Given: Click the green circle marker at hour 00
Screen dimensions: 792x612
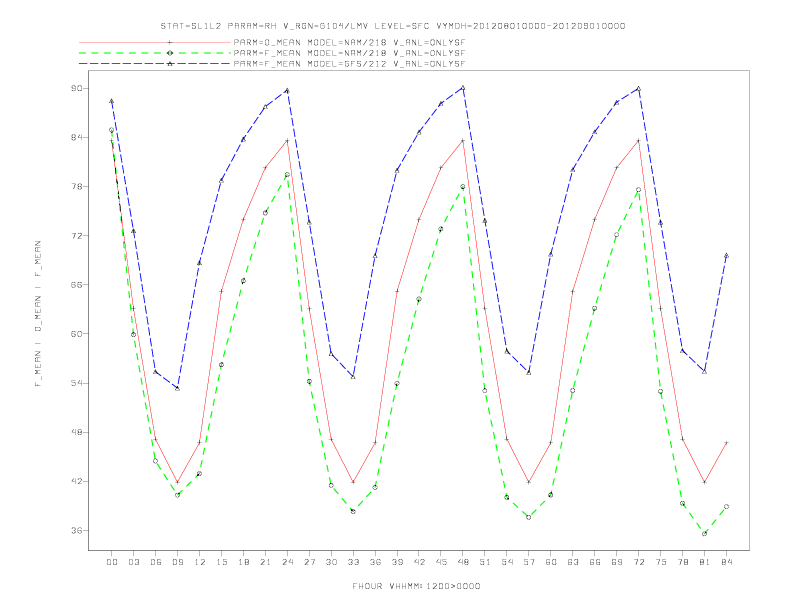Looking at the screenshot, I should click(112, 130).
